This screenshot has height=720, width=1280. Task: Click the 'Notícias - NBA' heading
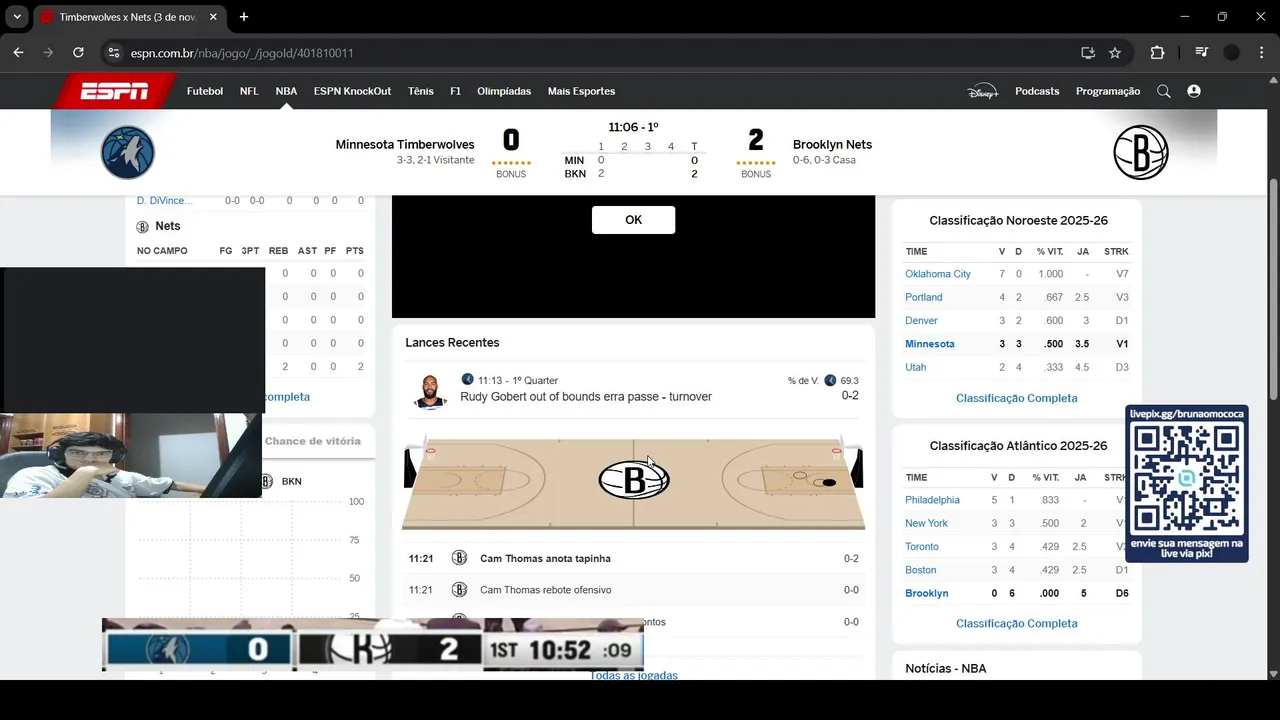click(x=945, y=668)
